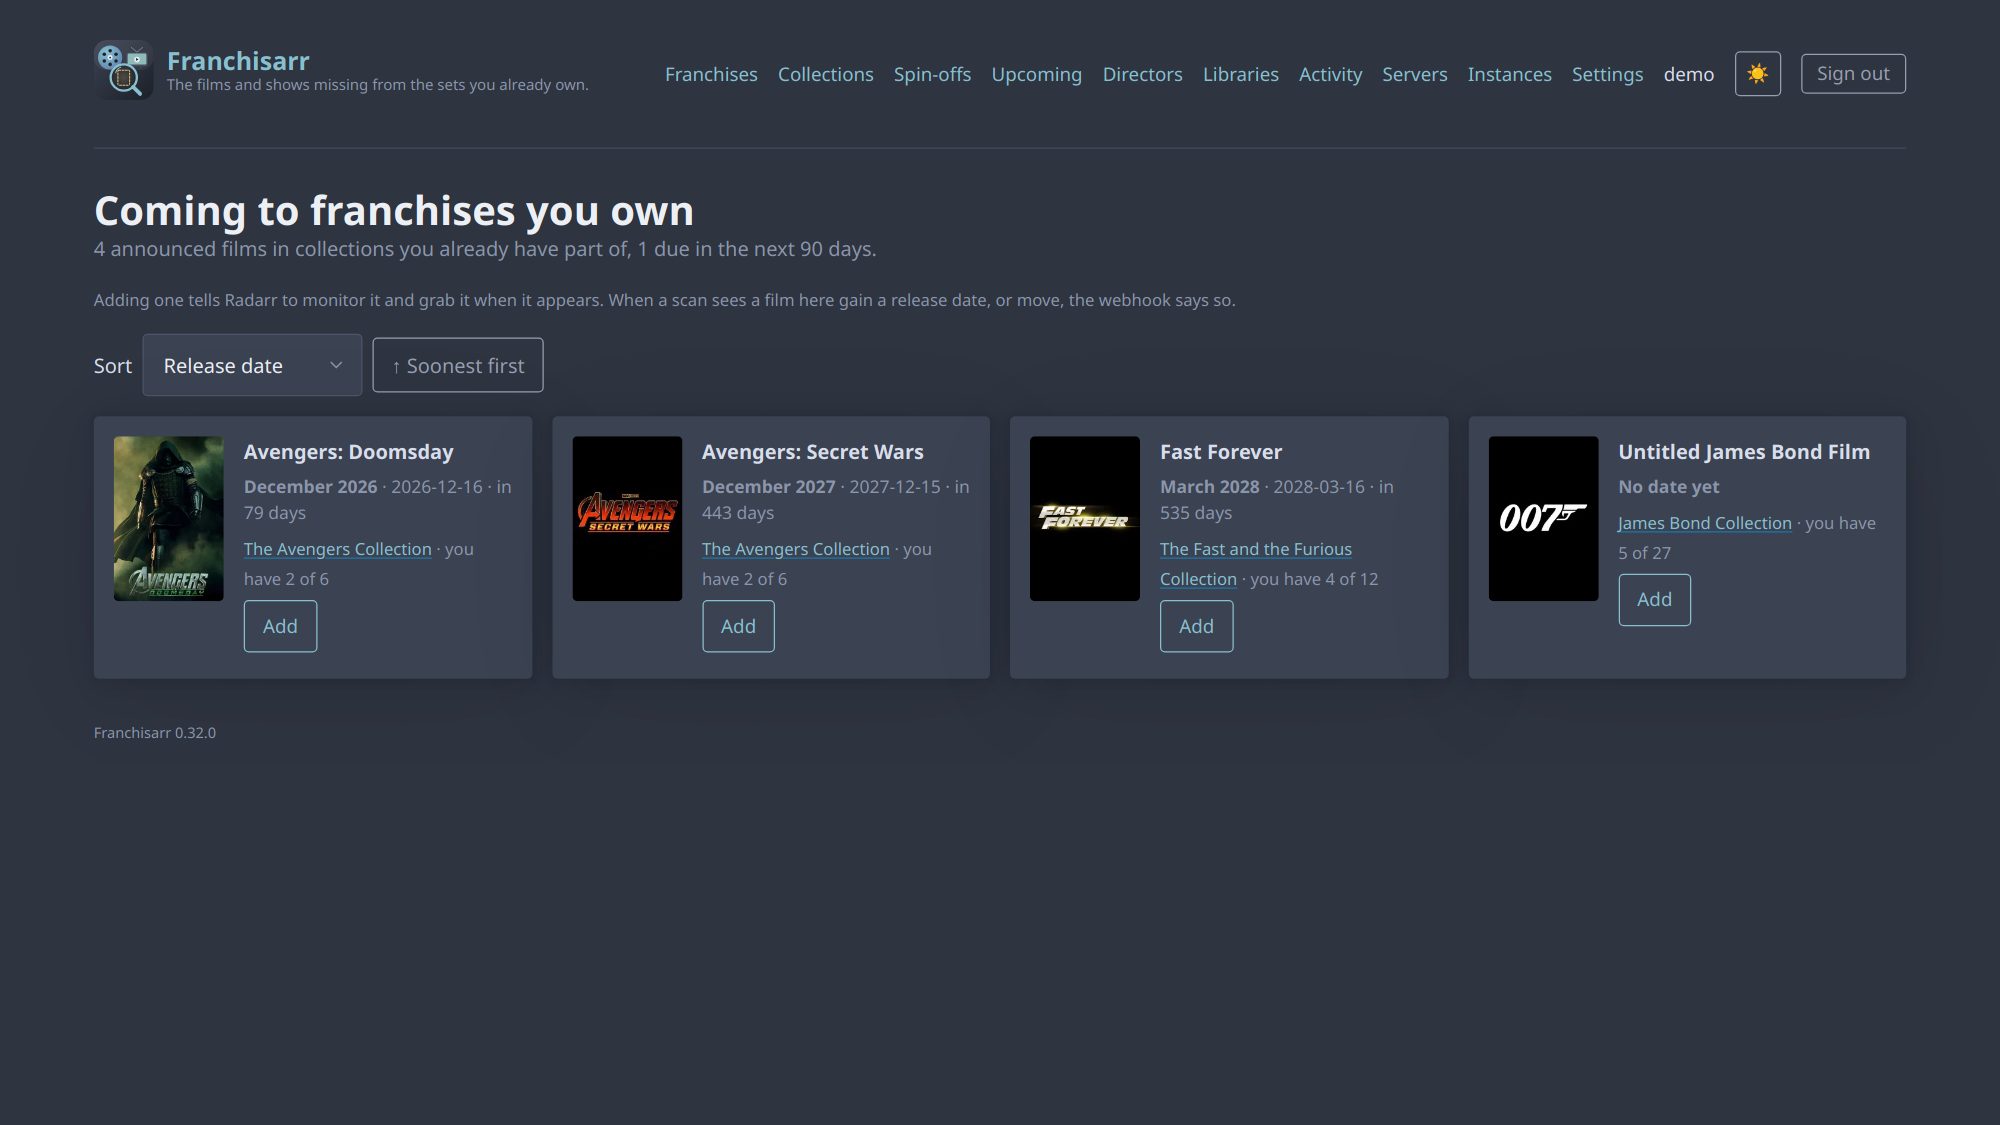Viewport: 2000px width, 1125px height.
Task: Click the Avengers: Doomsday title text
Action: click(x=349, y=452)
